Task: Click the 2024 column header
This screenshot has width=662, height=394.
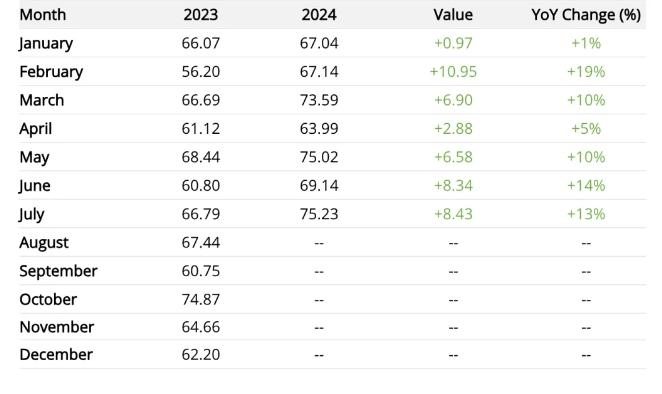Action: click(319, 15)
